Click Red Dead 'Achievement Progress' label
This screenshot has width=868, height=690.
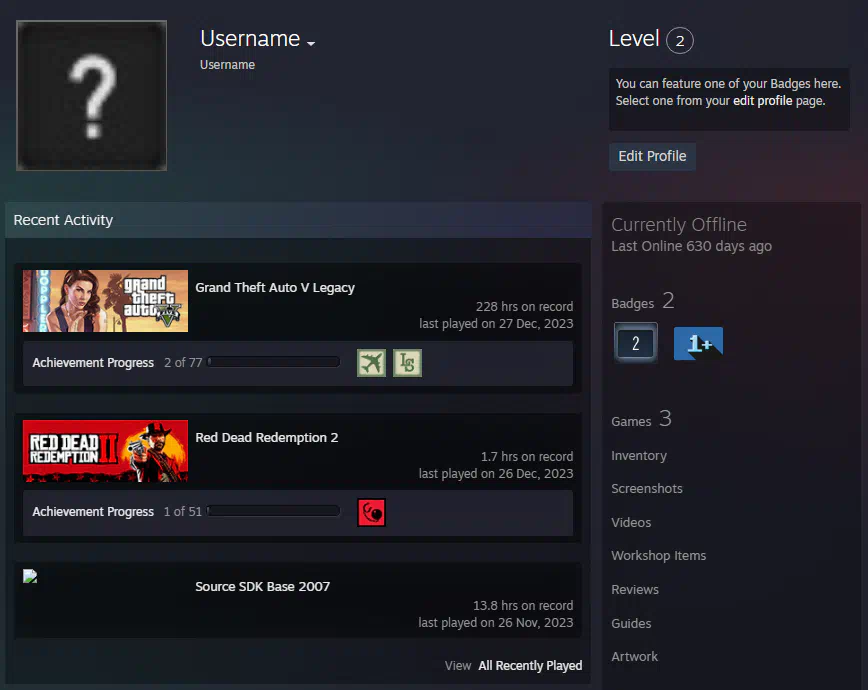click(93, 512)
